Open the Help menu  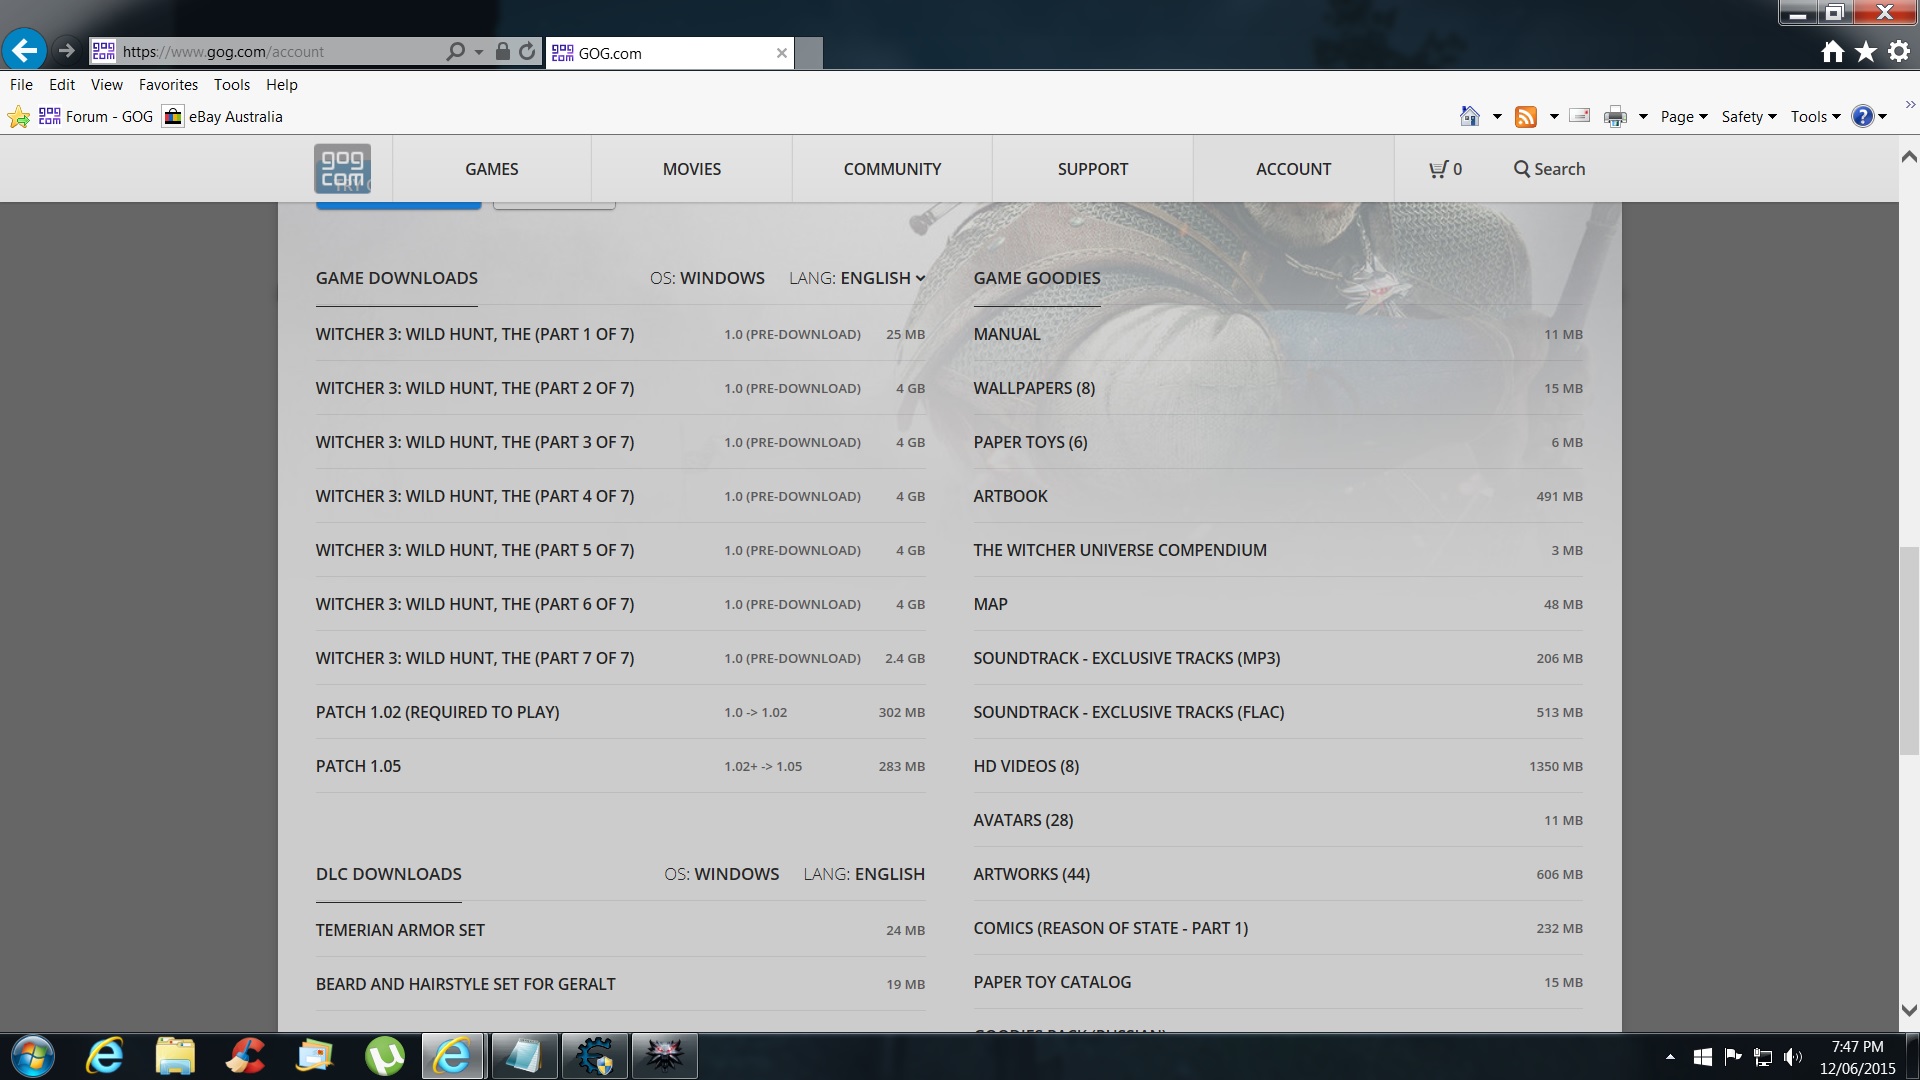click(x=282, y=85)
